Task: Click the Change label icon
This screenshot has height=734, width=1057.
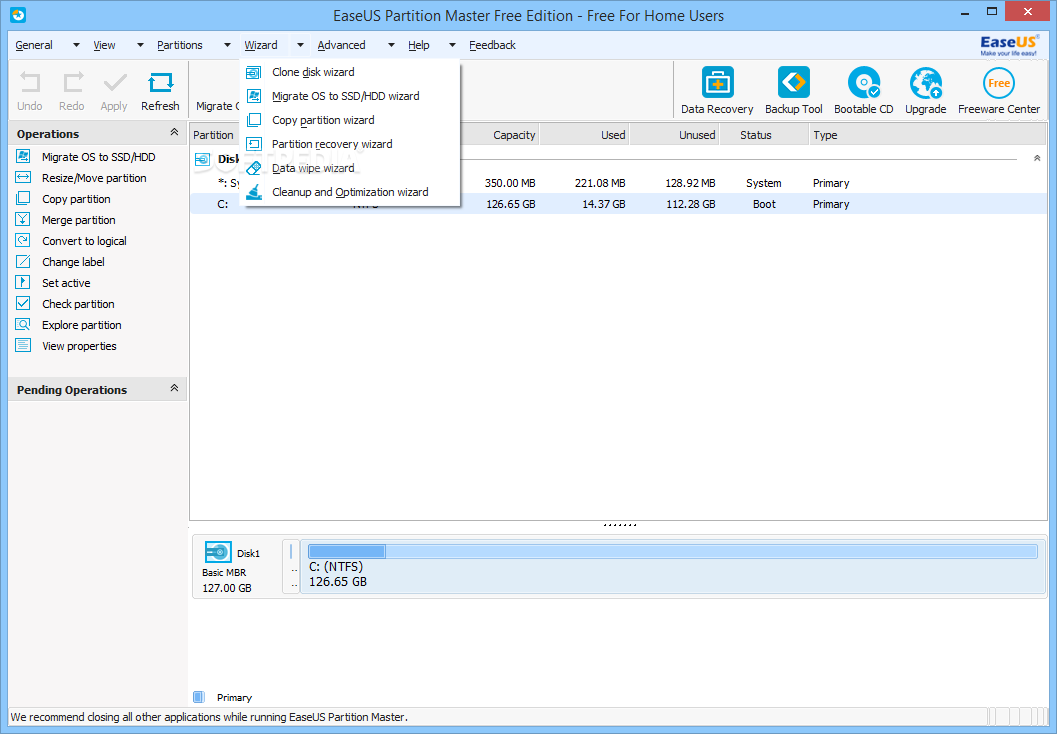Action: tap(23, 261)
